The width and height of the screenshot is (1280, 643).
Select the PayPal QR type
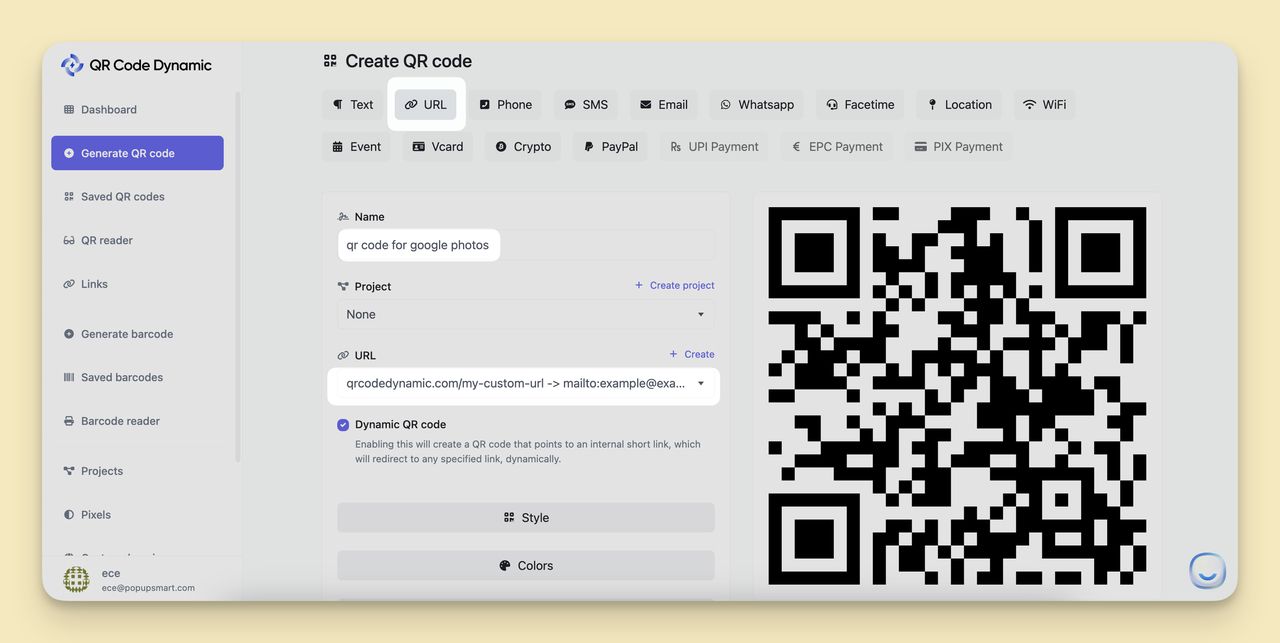[610, 147]
